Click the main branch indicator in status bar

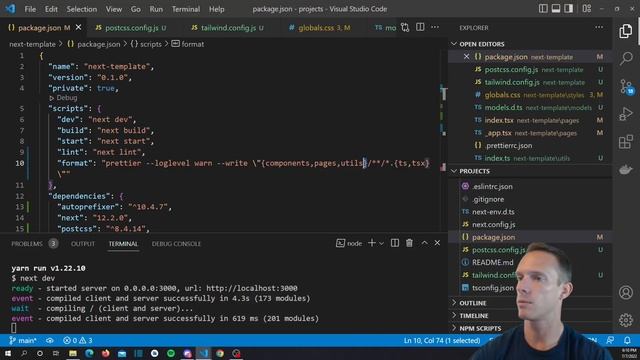click(23, 340)
